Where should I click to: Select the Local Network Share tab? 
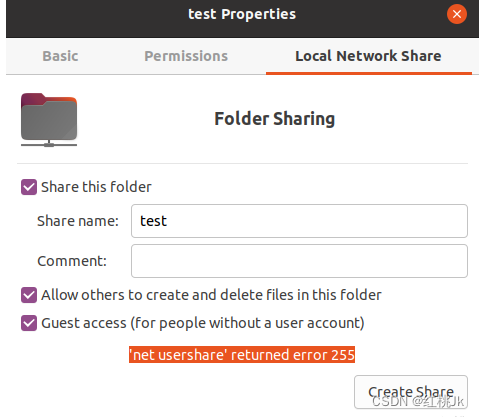coord(368,56)
